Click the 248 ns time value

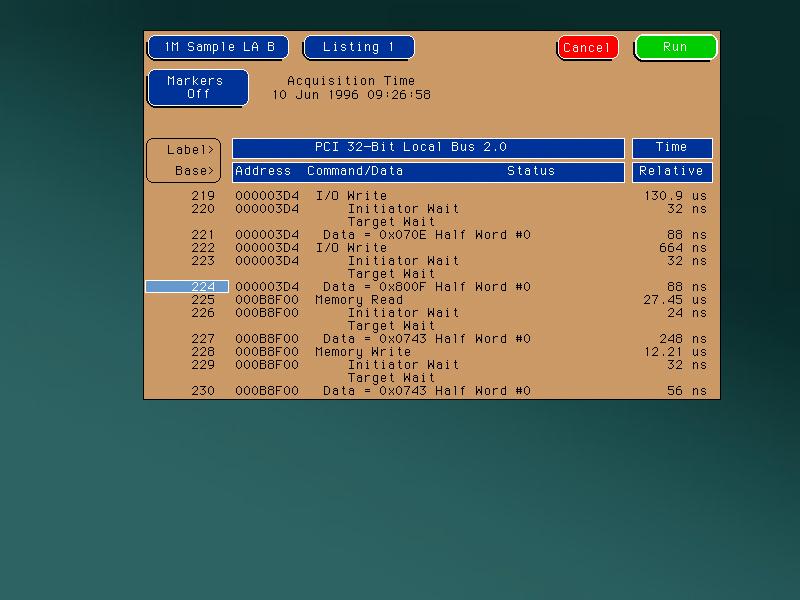coord(683,339)
